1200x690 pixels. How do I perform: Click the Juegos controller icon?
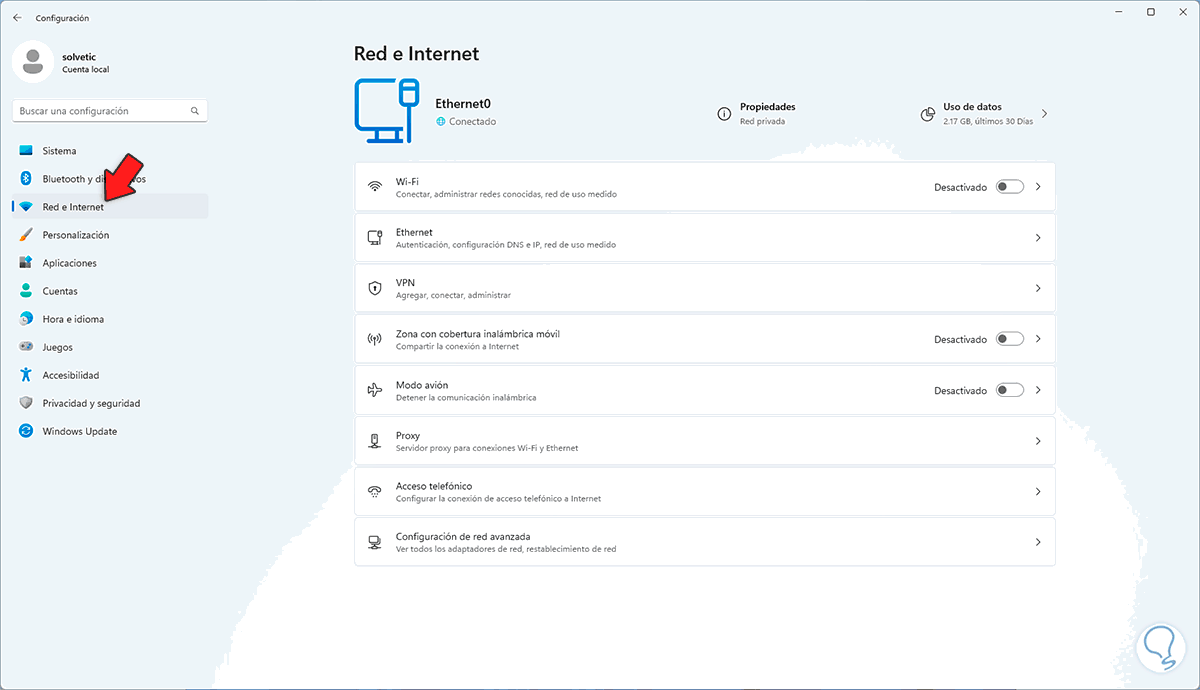26,347
